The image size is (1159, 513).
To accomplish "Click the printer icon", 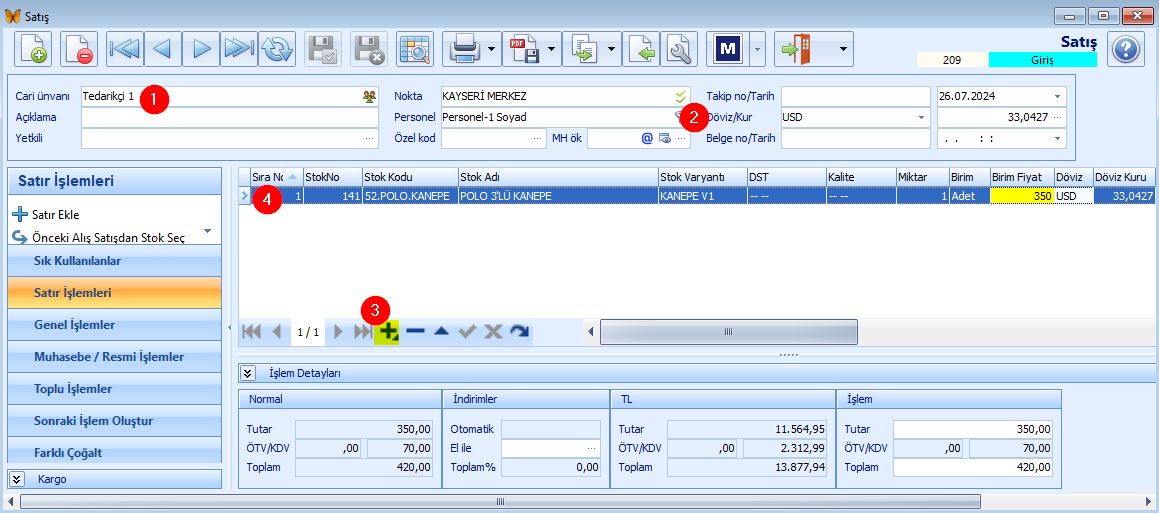I will click(x=466, y=50).
